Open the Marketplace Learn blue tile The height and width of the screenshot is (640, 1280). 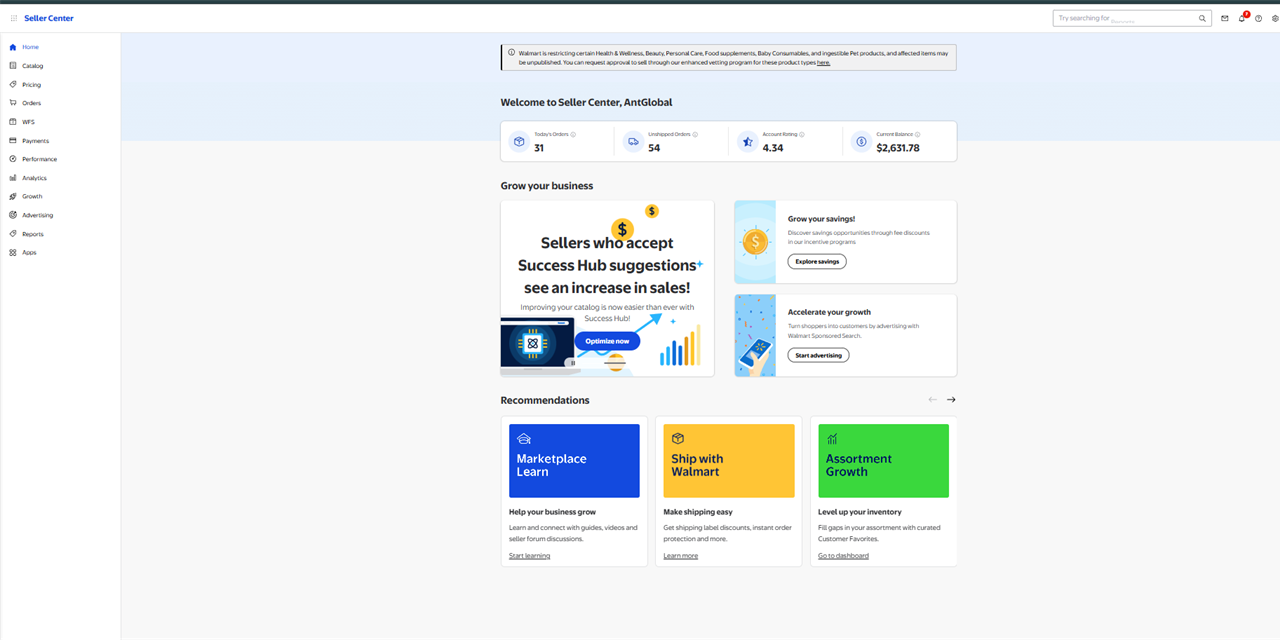[x=574, y=461]
